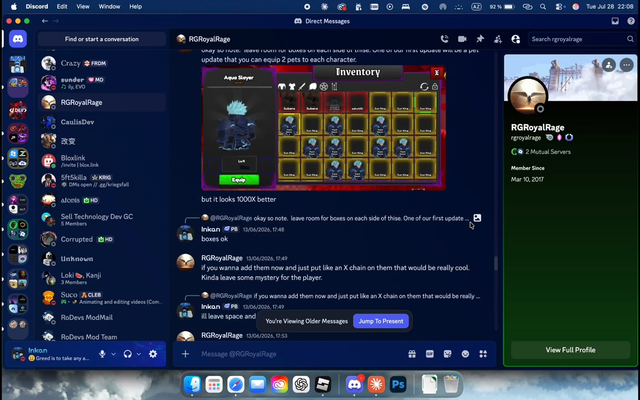640x400 pixels.
Task: Open the Apple menu
Action: 13,7
